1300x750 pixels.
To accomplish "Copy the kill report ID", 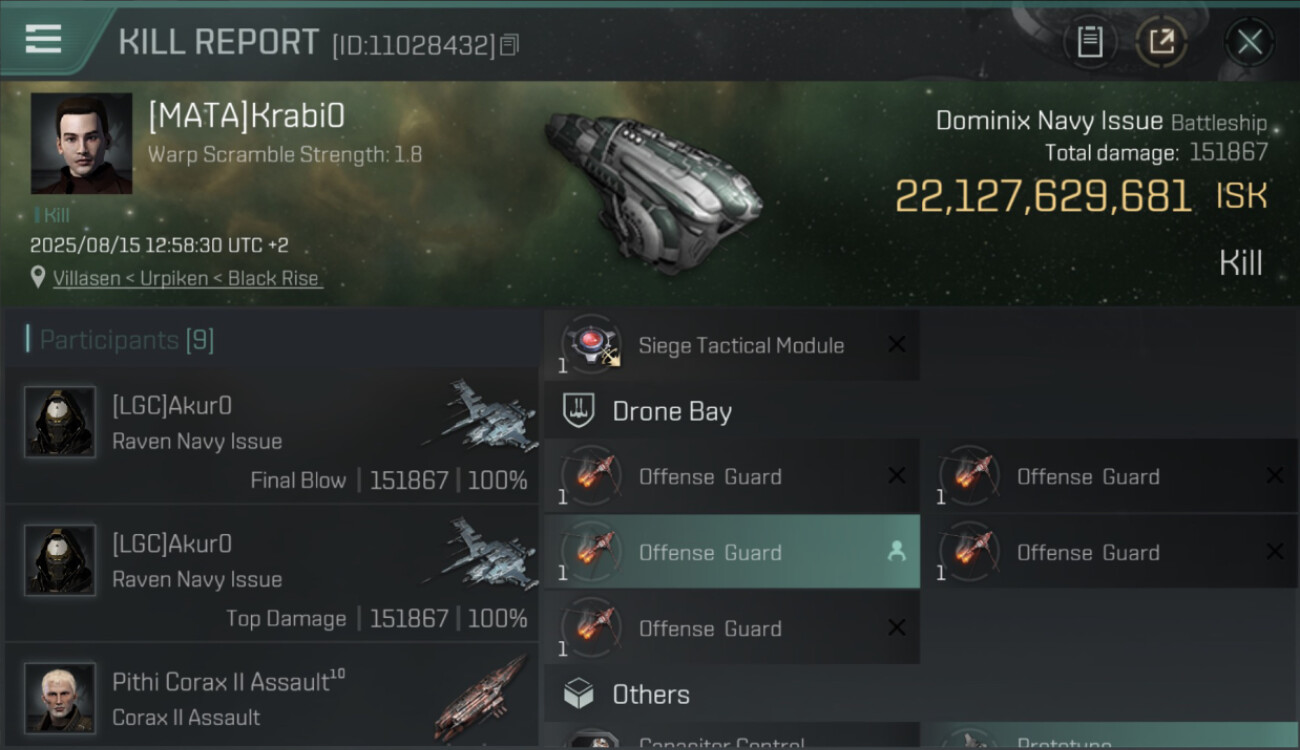I will pyautogui.click(x=510, y=45).
